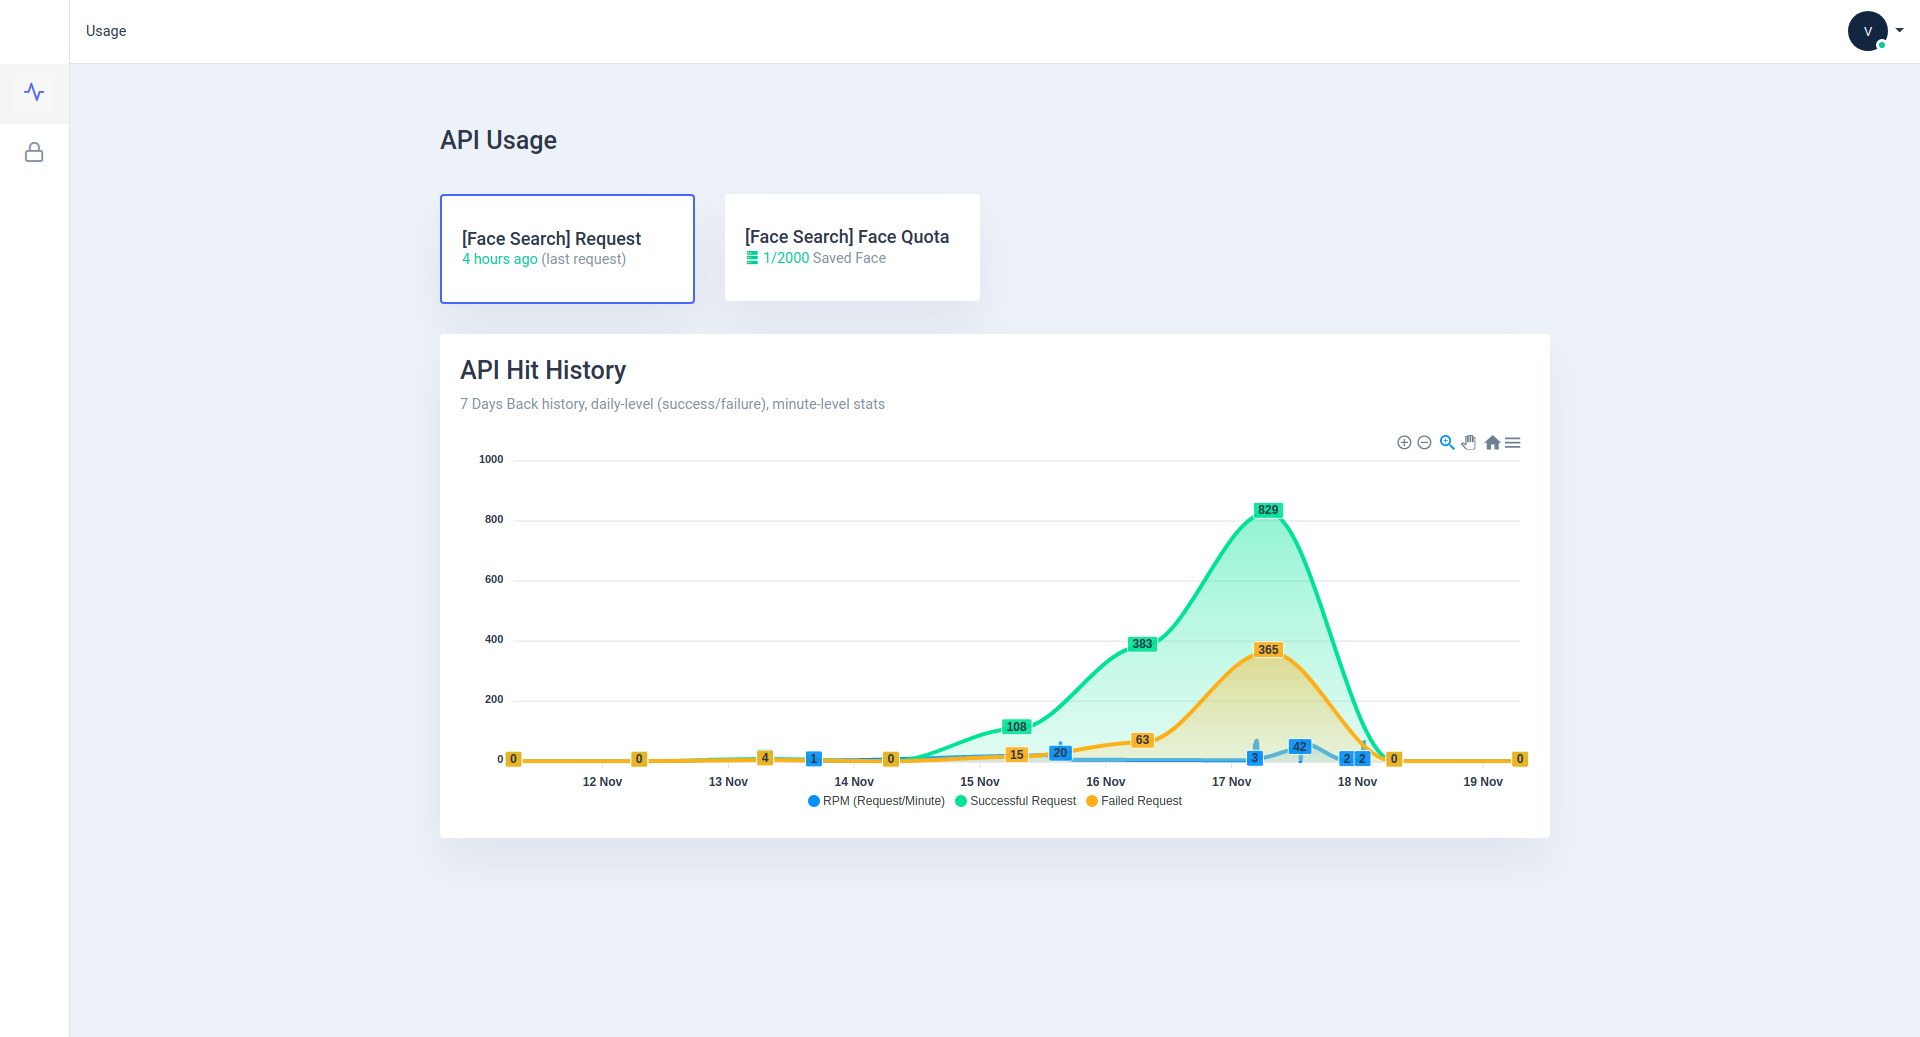The width and height of the screenshot is (1920, 1037).
Task: Toggle RPM (Request/Minute) series in legend
Action: point(876,801)
